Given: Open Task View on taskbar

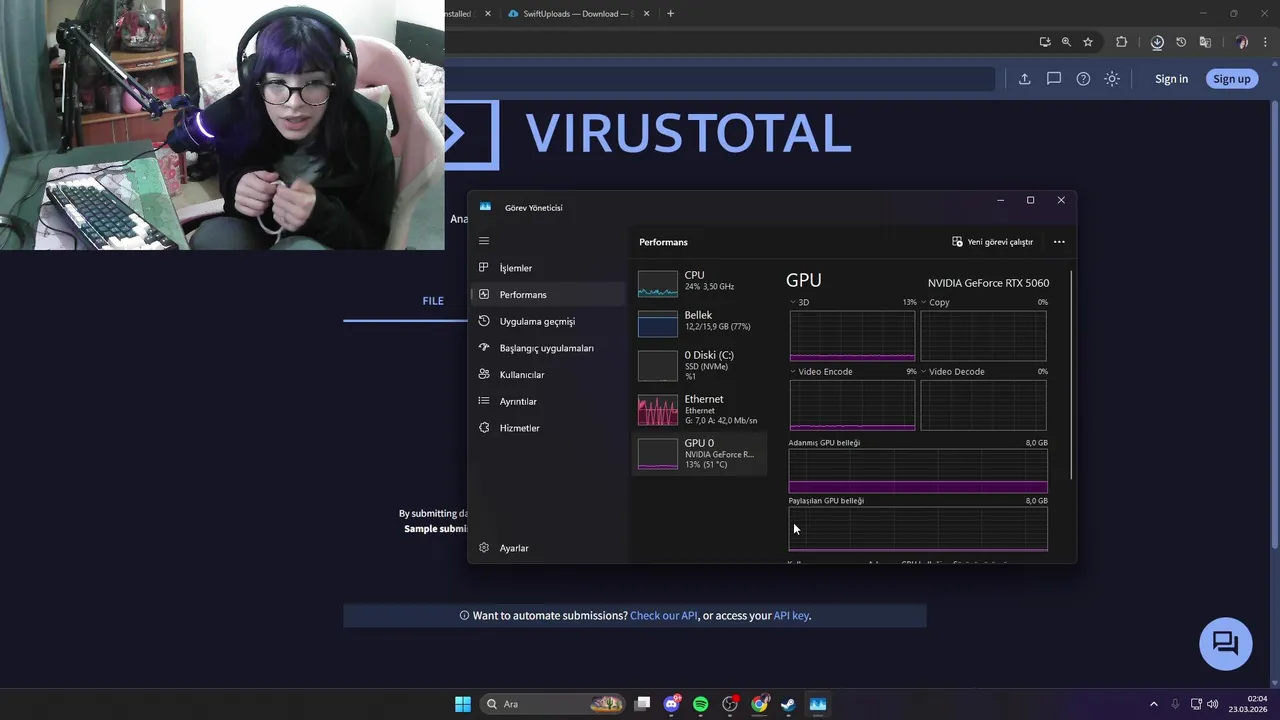Looking at the screenshot, I should [x=643, y=704].
